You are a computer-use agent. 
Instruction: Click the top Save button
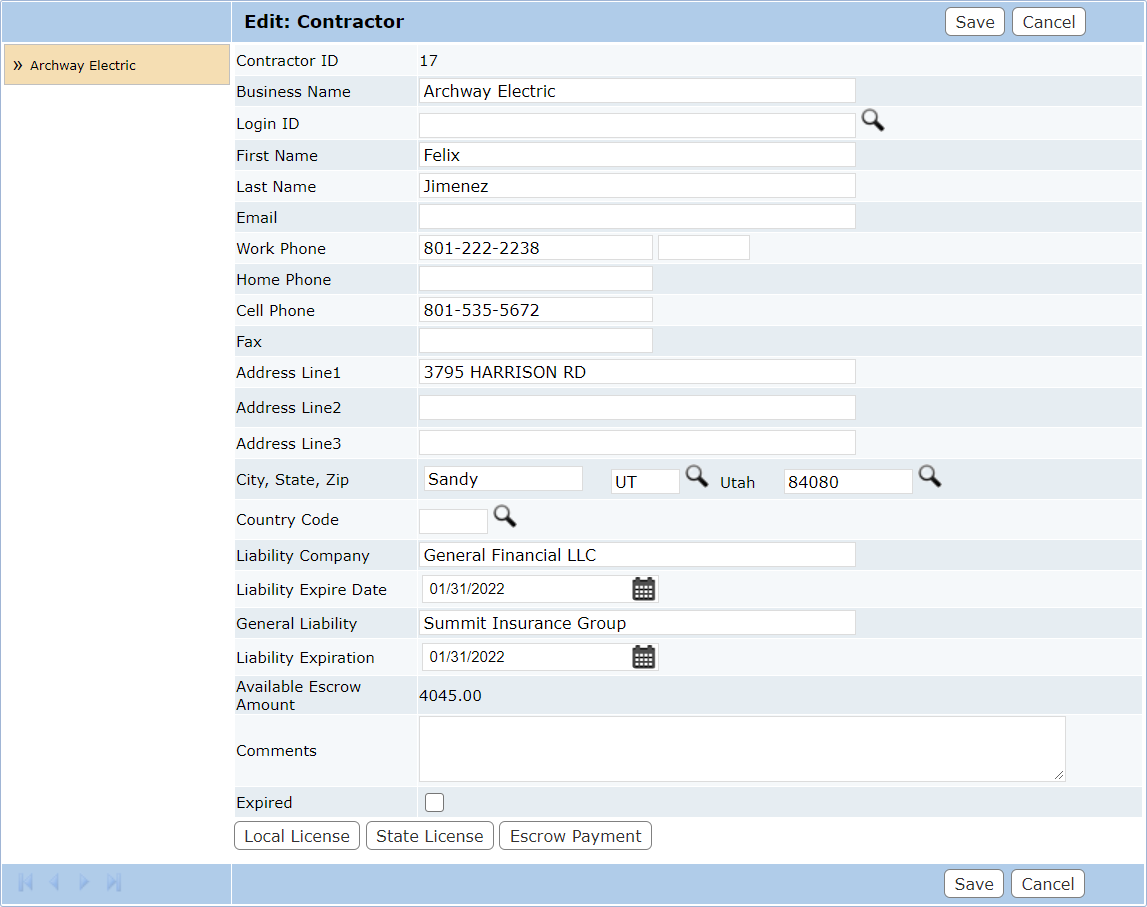(974, 22)
